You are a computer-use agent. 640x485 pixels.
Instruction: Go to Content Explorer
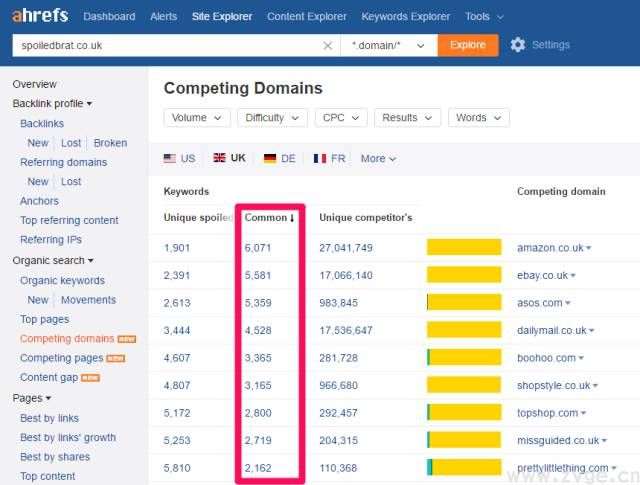pyautogui.click(x=307, y=17)
